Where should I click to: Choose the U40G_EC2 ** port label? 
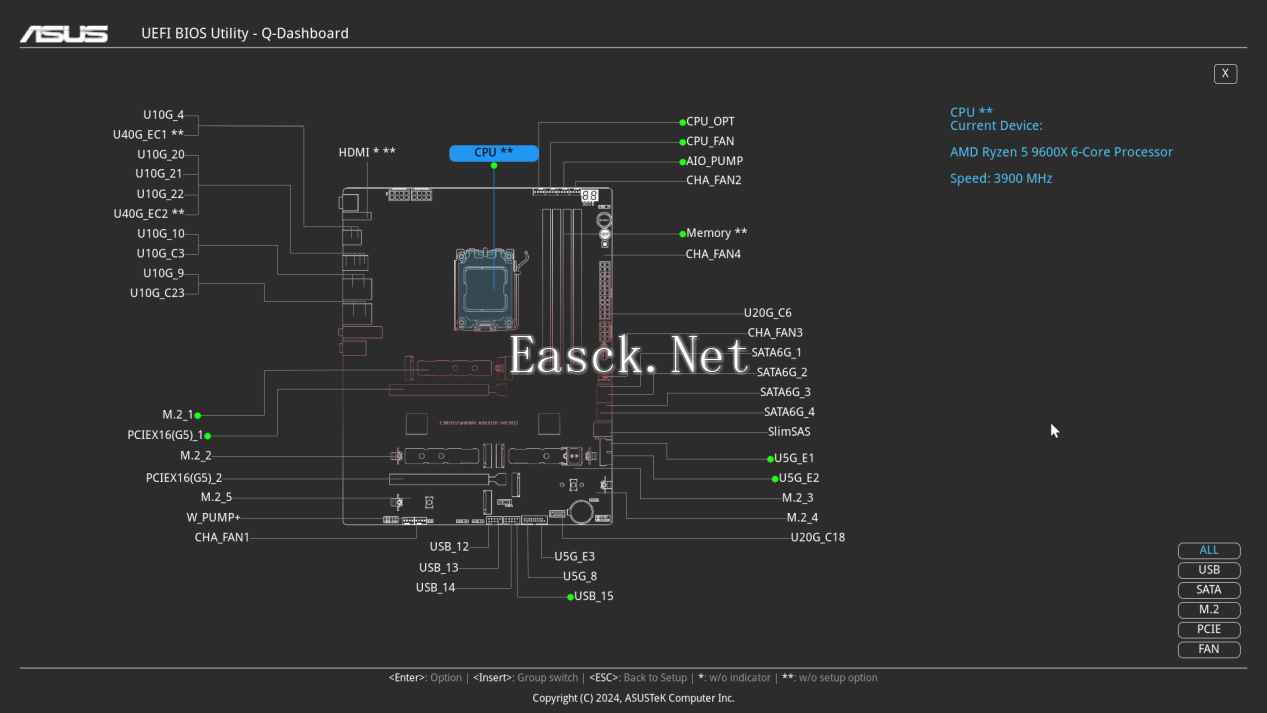coord(149,214)
